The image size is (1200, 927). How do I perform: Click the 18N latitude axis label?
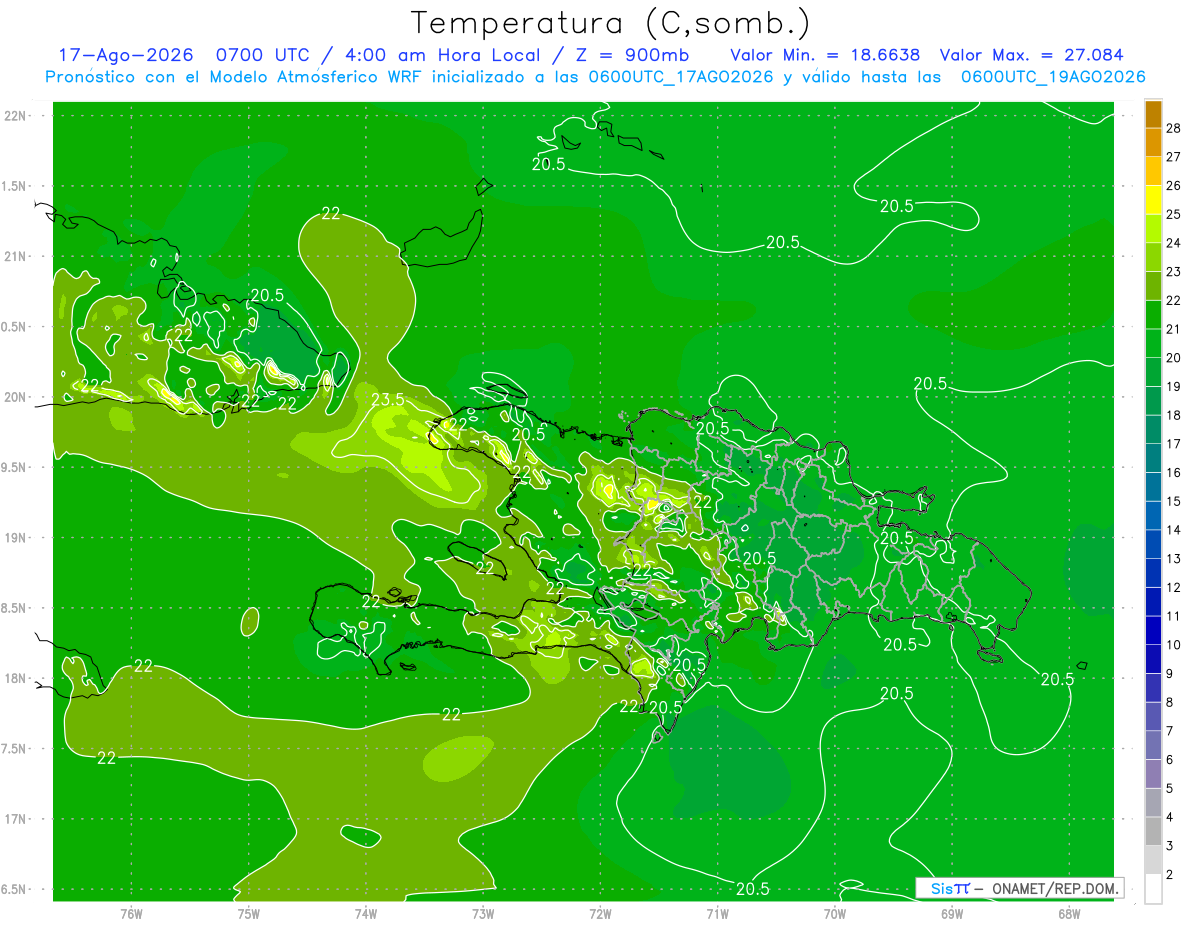coord(14,679)
